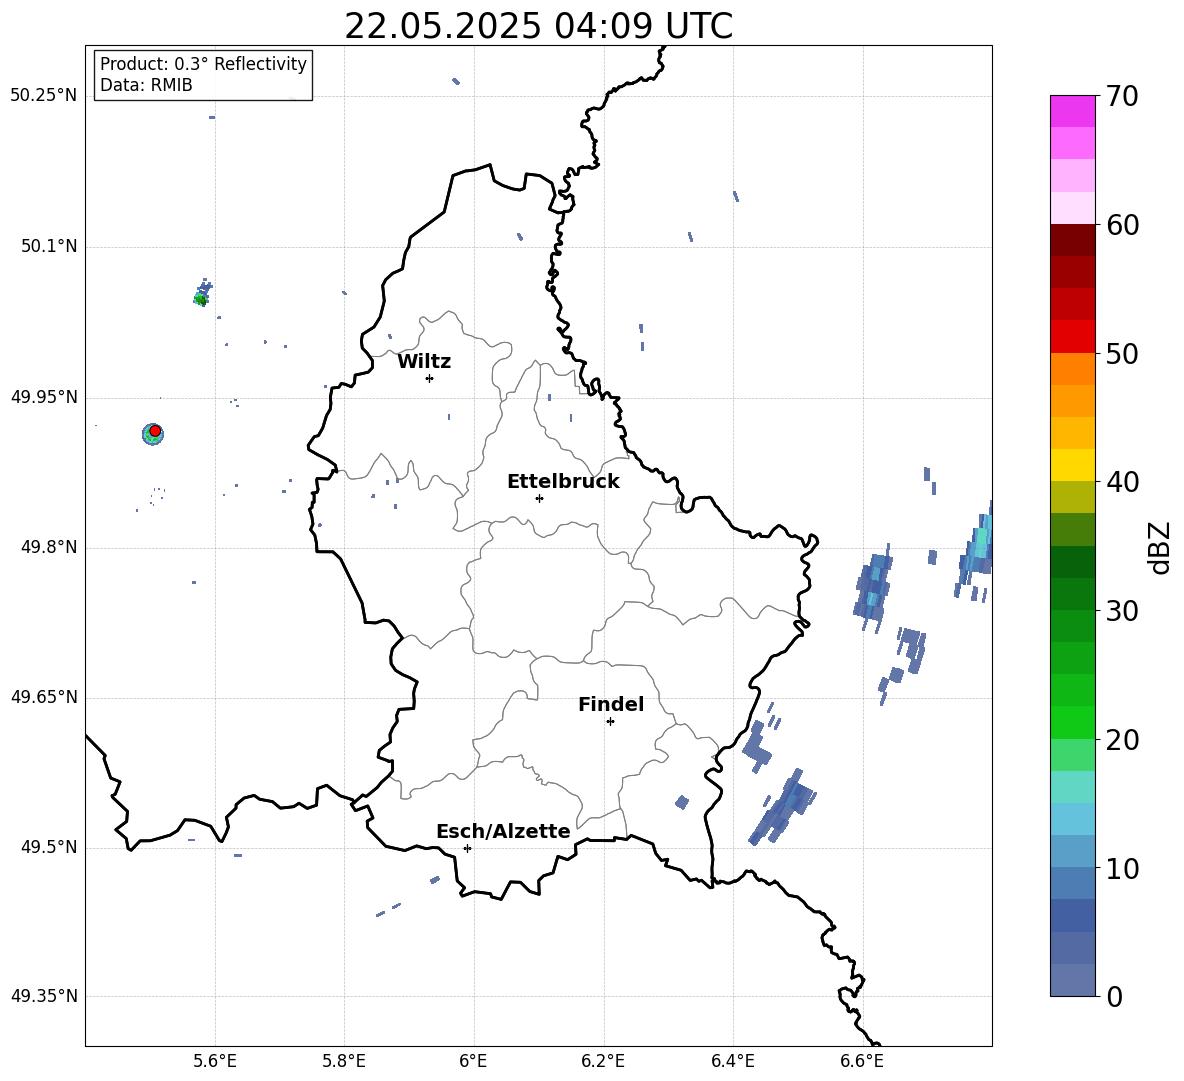Click the magenta color near 70 dBZ
Image resolution: width=1184 pixels, height=1081 pixels.
(x=1072, y=111)
